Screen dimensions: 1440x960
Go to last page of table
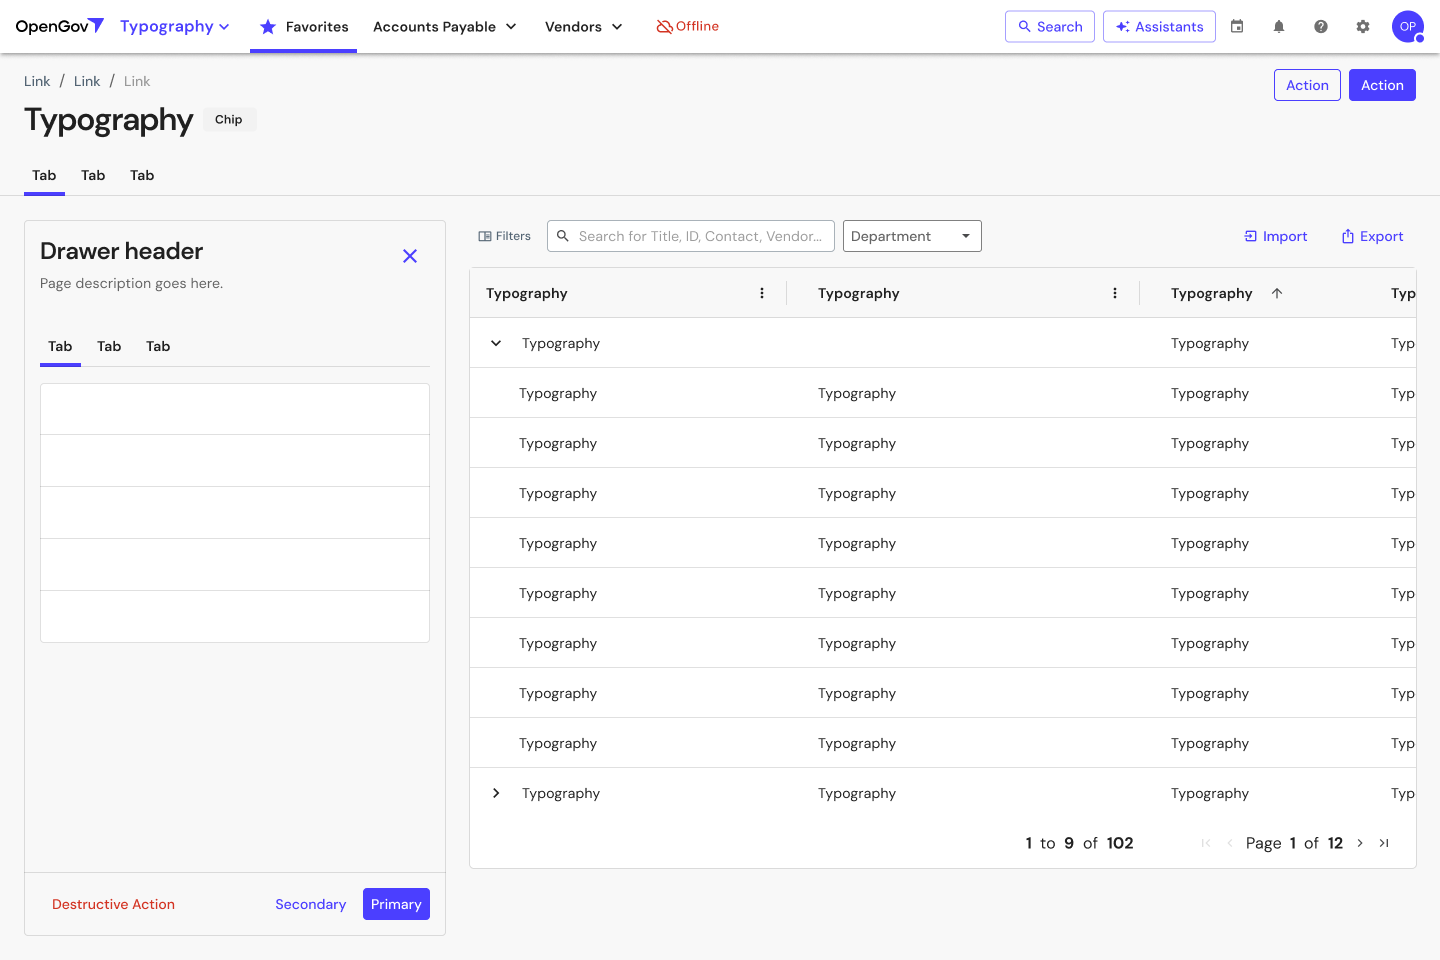(1384, 843)
